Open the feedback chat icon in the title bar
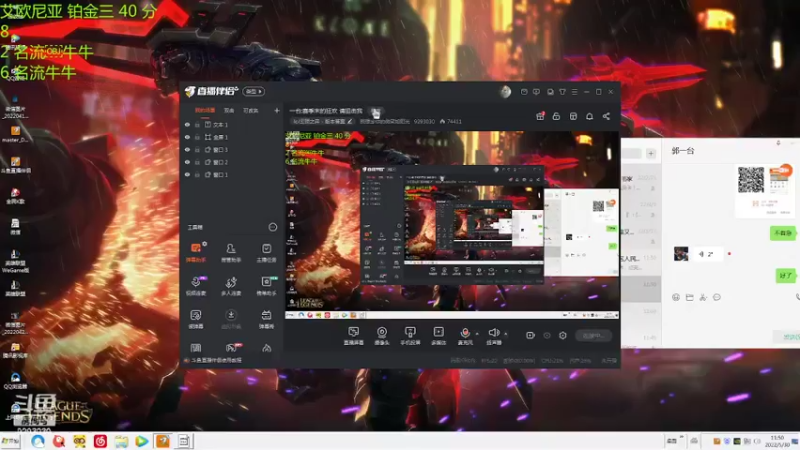Image resolution: width=800 pixels, height=450 pixels. 536,92
